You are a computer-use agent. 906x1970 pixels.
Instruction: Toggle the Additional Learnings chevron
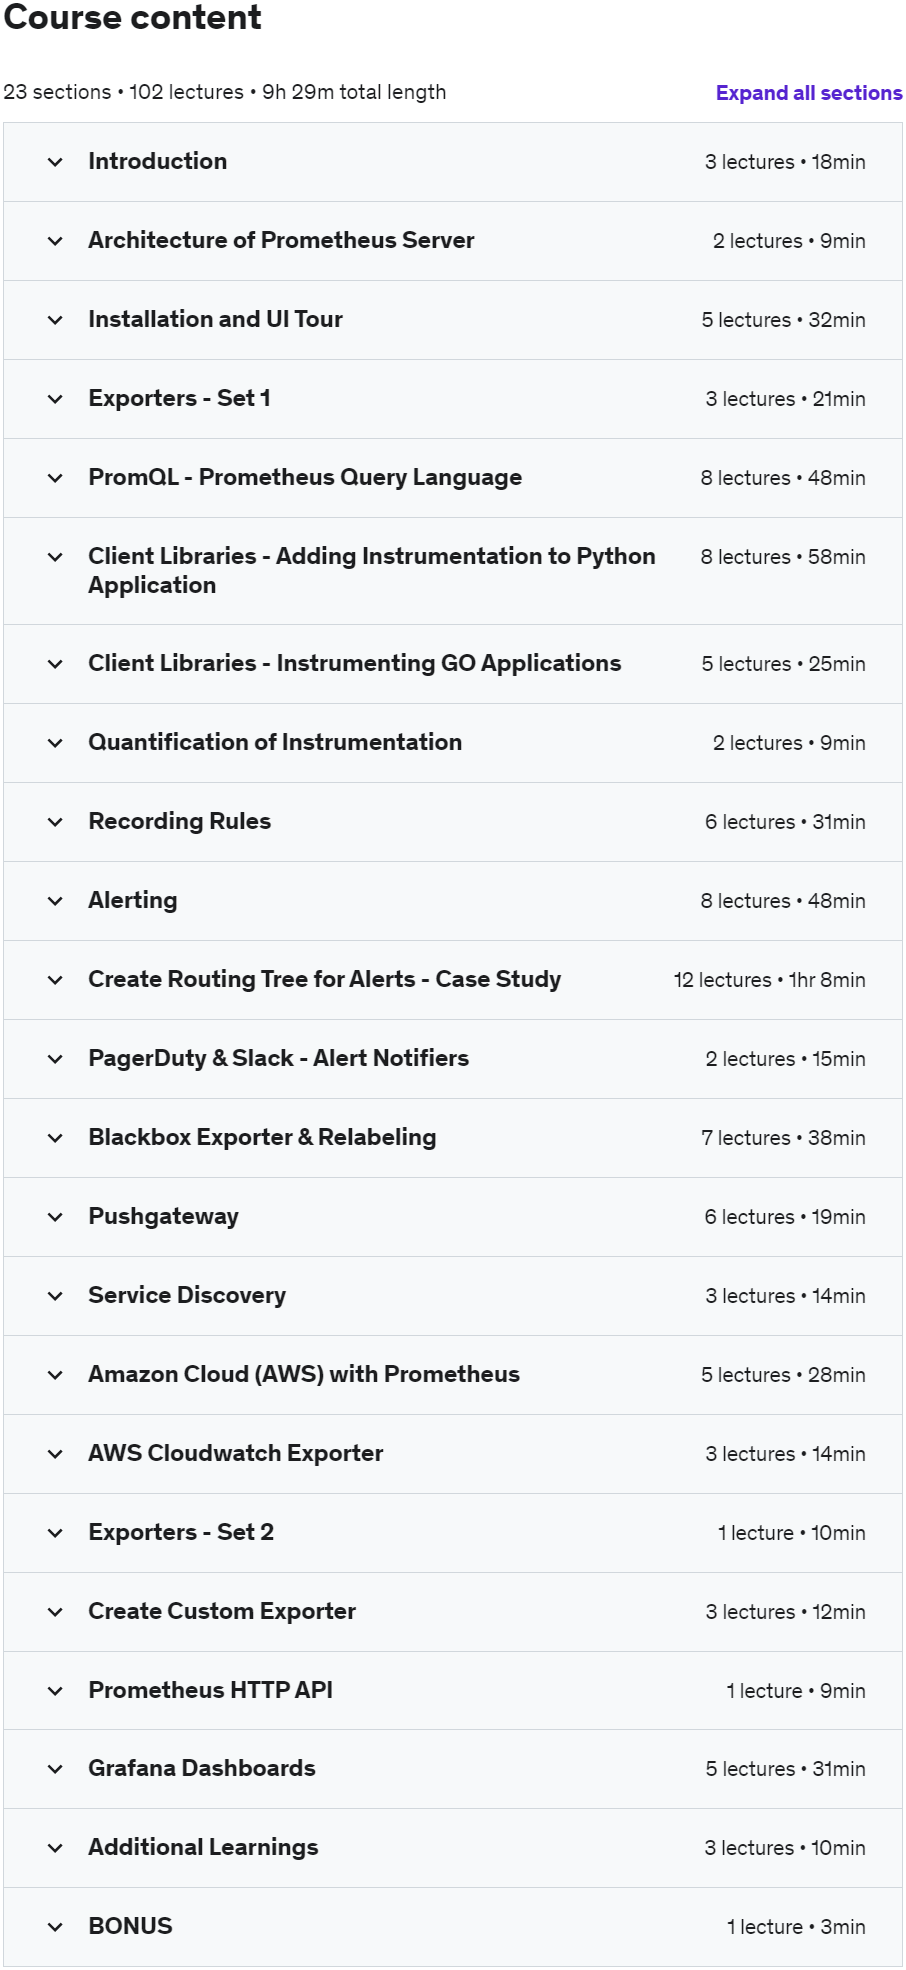tap(55, 1848)
